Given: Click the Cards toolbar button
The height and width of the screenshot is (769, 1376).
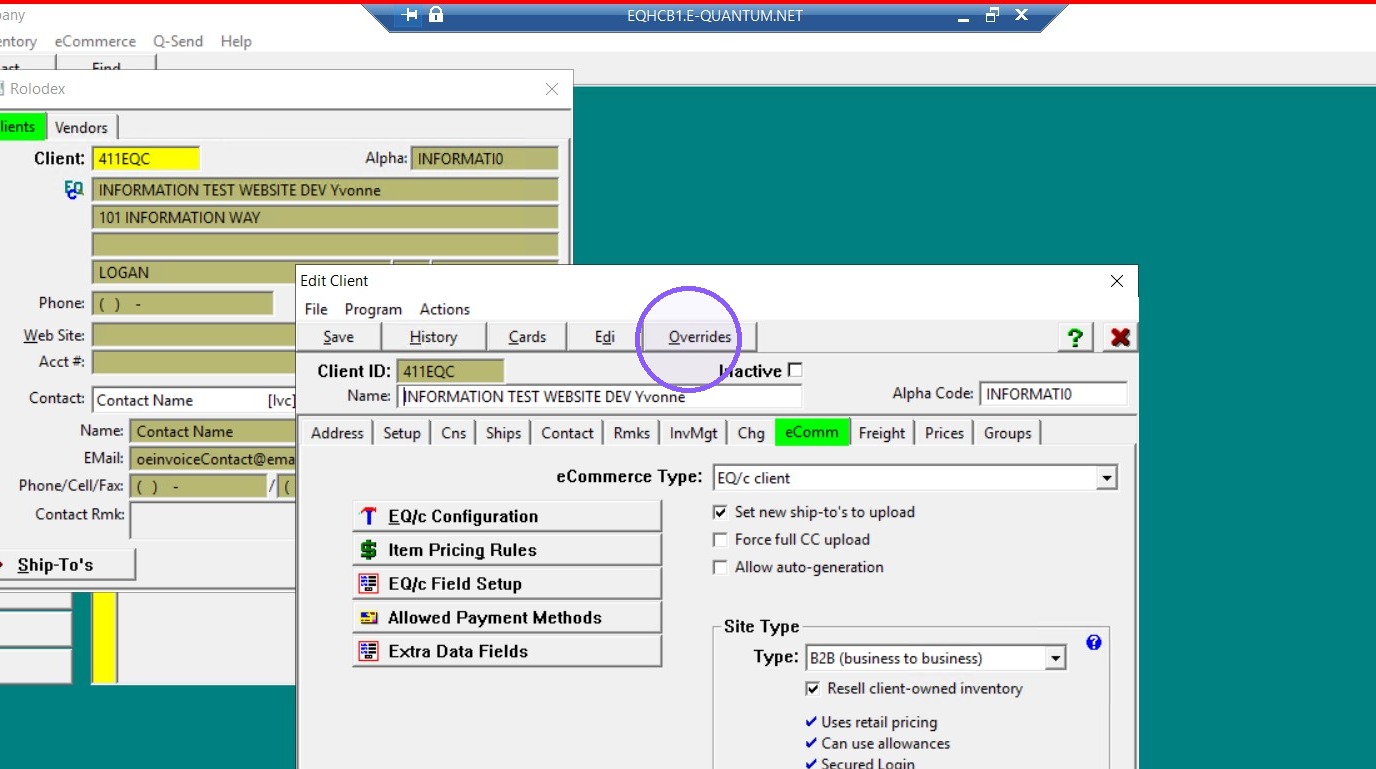Looking at the screenshot, I should [x=527, y=337].
